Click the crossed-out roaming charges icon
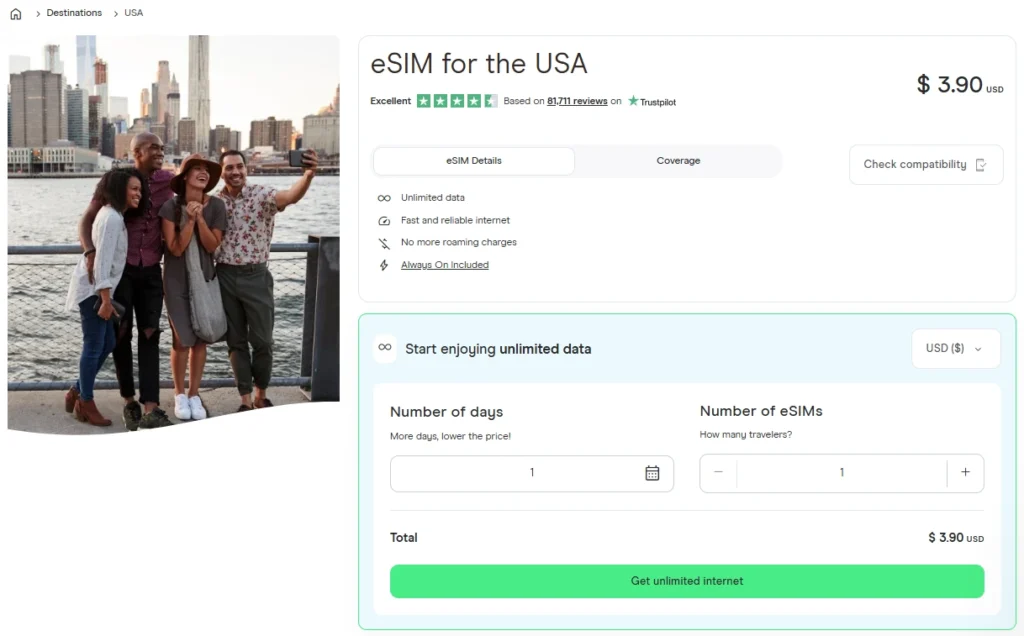 tap(384, 242)
